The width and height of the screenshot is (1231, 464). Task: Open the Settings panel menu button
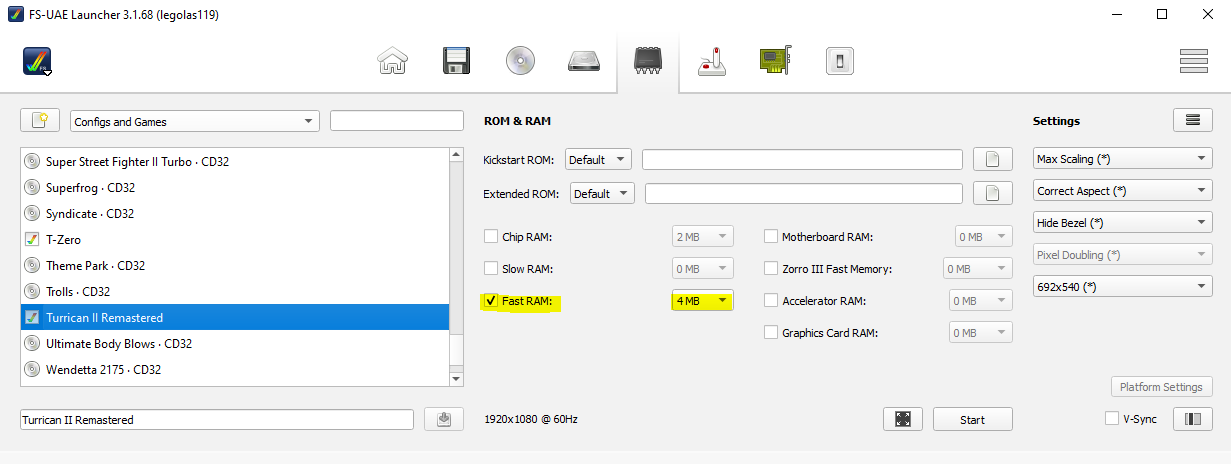(1192, 120)
